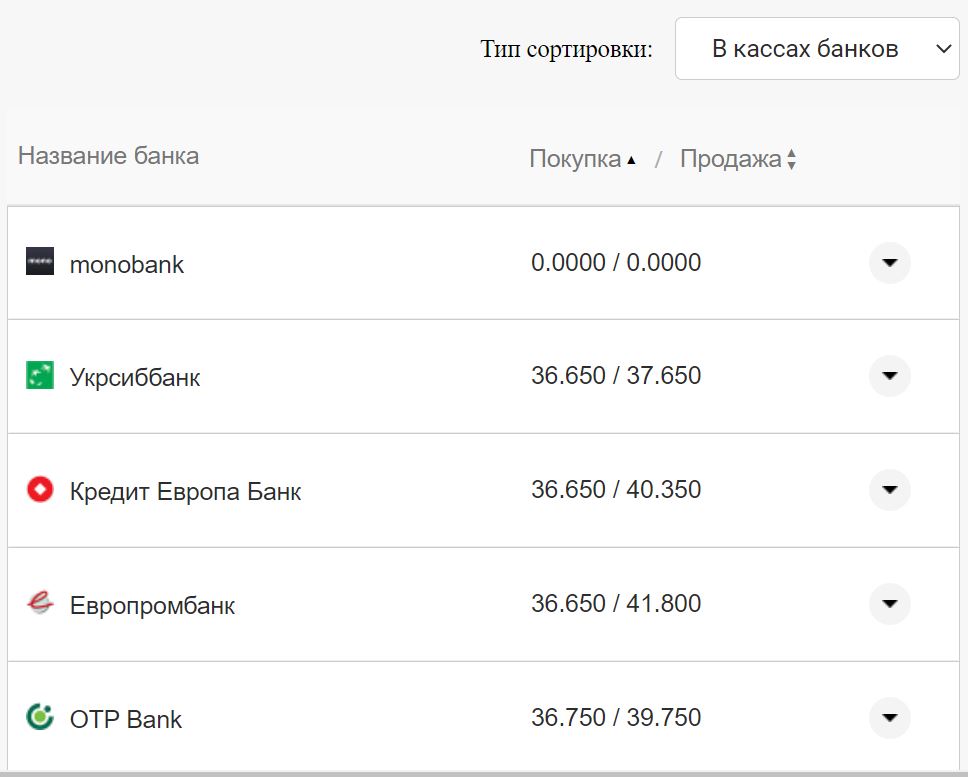Click the Европромбанк logo icon
Screen dimensions: 968x777
tap(40, 604)
